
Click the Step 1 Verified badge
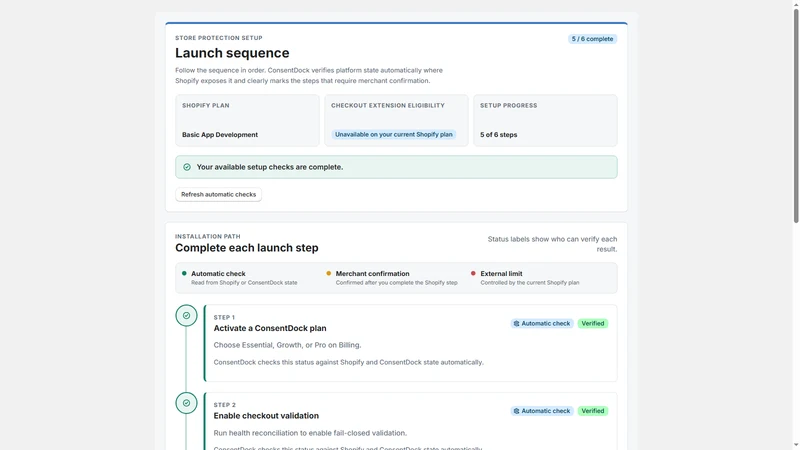(592, 323)
